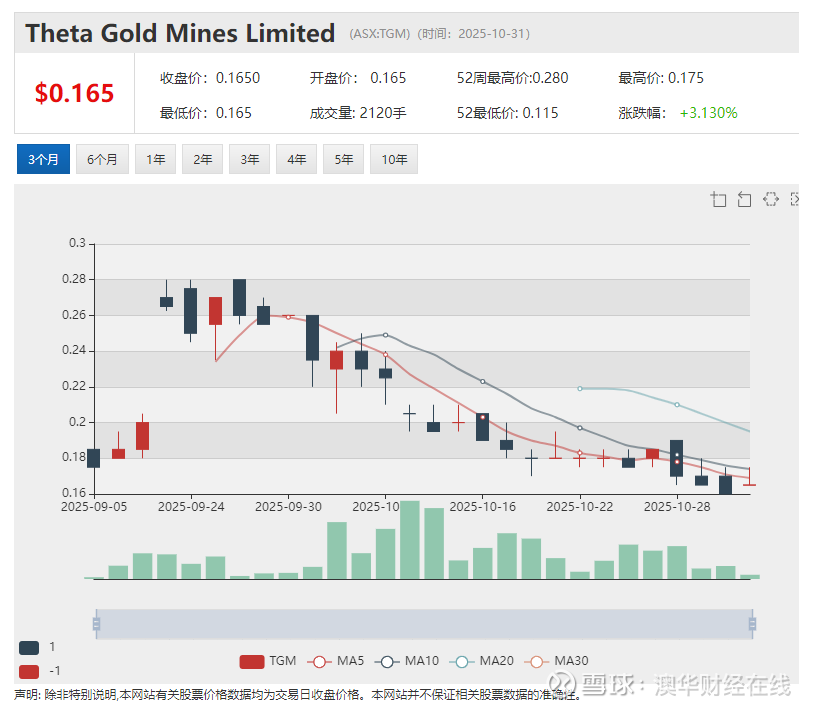Click the 2025-10-16 x-axis date label
The width and height of the screenshot is (815, 711).
tap(482, 507)
